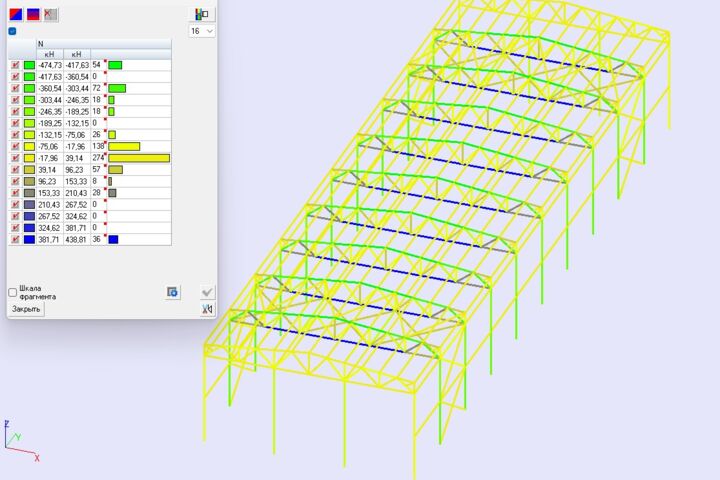Click the element count 57
The width and height of the screenshot is (720, 480).
pos(96,169)
